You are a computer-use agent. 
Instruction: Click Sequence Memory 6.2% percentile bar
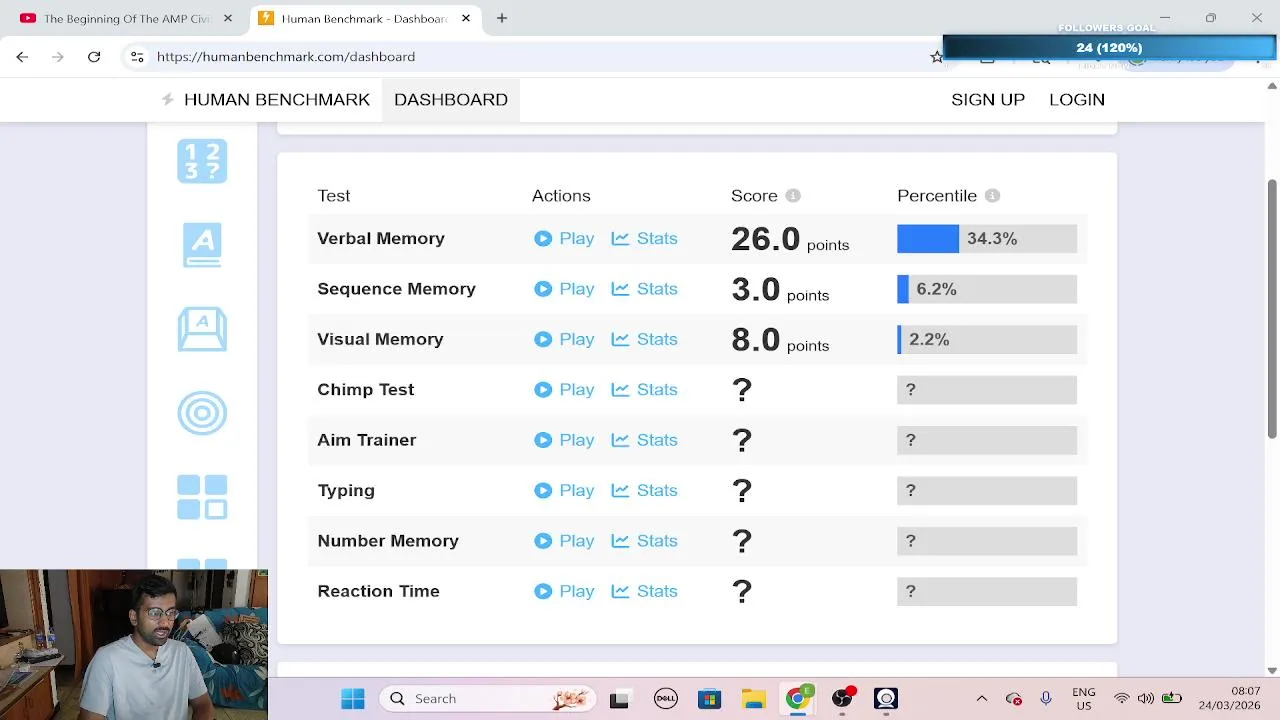coord(987,289)
